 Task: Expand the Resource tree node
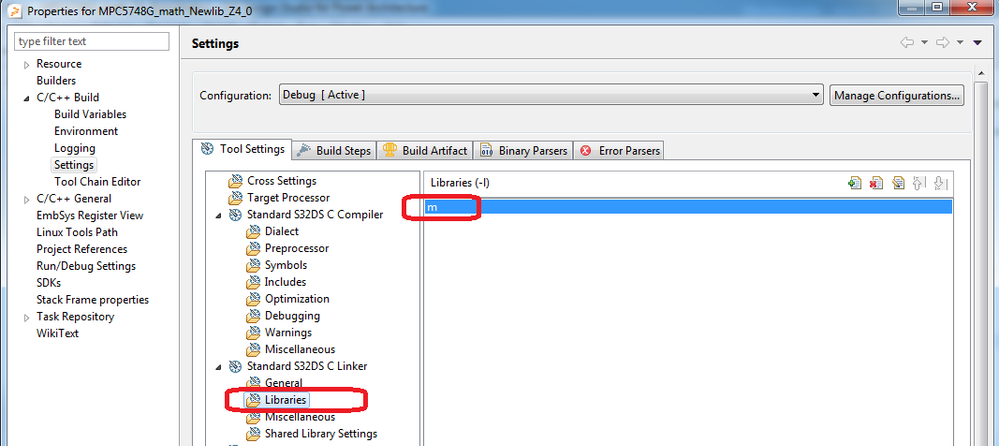[27, 64]
